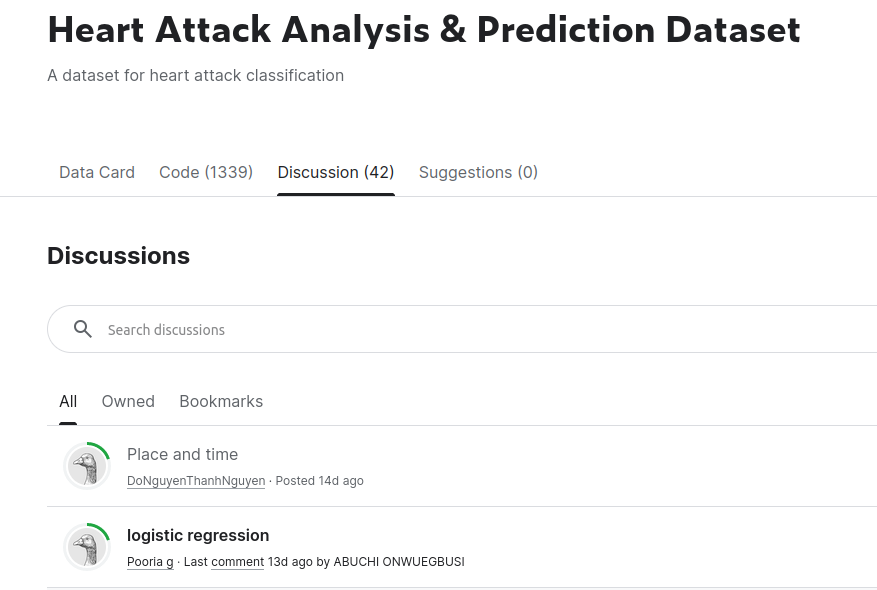Select the Discussion (42) tab
The height and width of the screenshot is (590, 877).
[x=336, y=172]
